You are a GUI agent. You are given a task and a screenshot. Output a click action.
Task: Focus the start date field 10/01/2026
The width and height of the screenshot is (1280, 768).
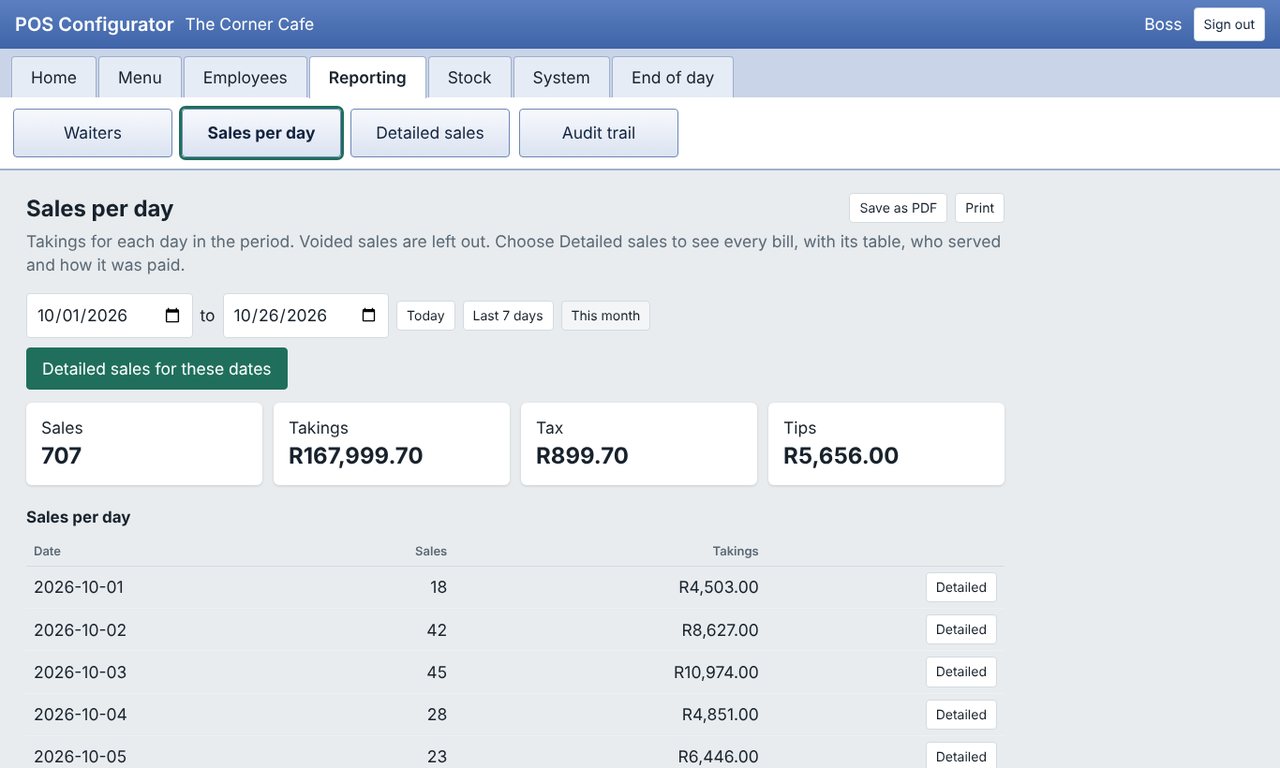tap(109, 316)
